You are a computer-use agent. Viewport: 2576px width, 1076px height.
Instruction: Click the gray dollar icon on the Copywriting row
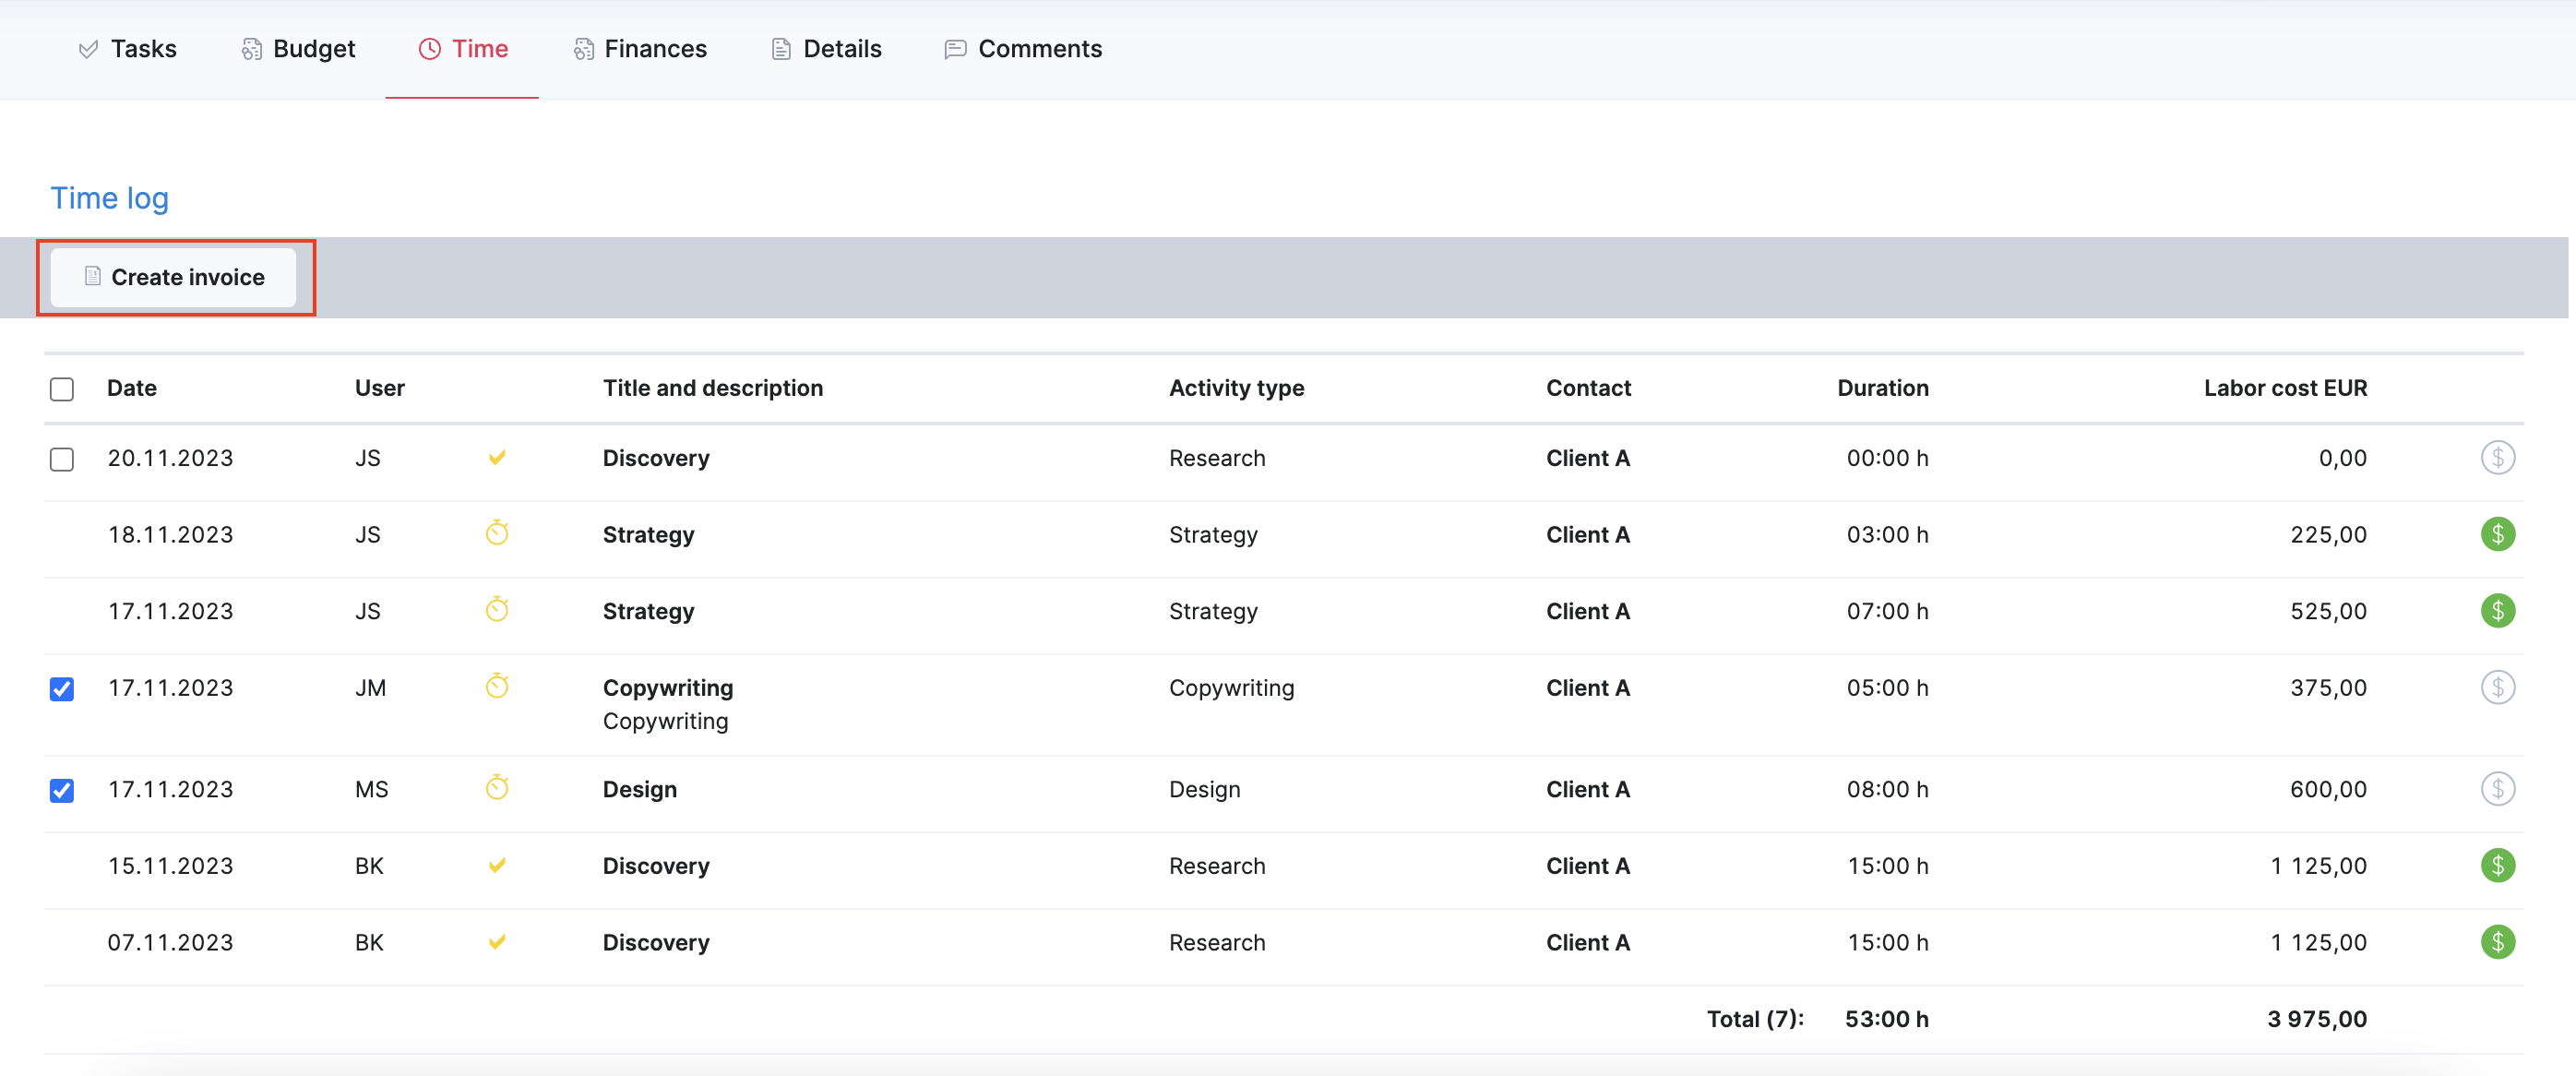coord(2499,687)
